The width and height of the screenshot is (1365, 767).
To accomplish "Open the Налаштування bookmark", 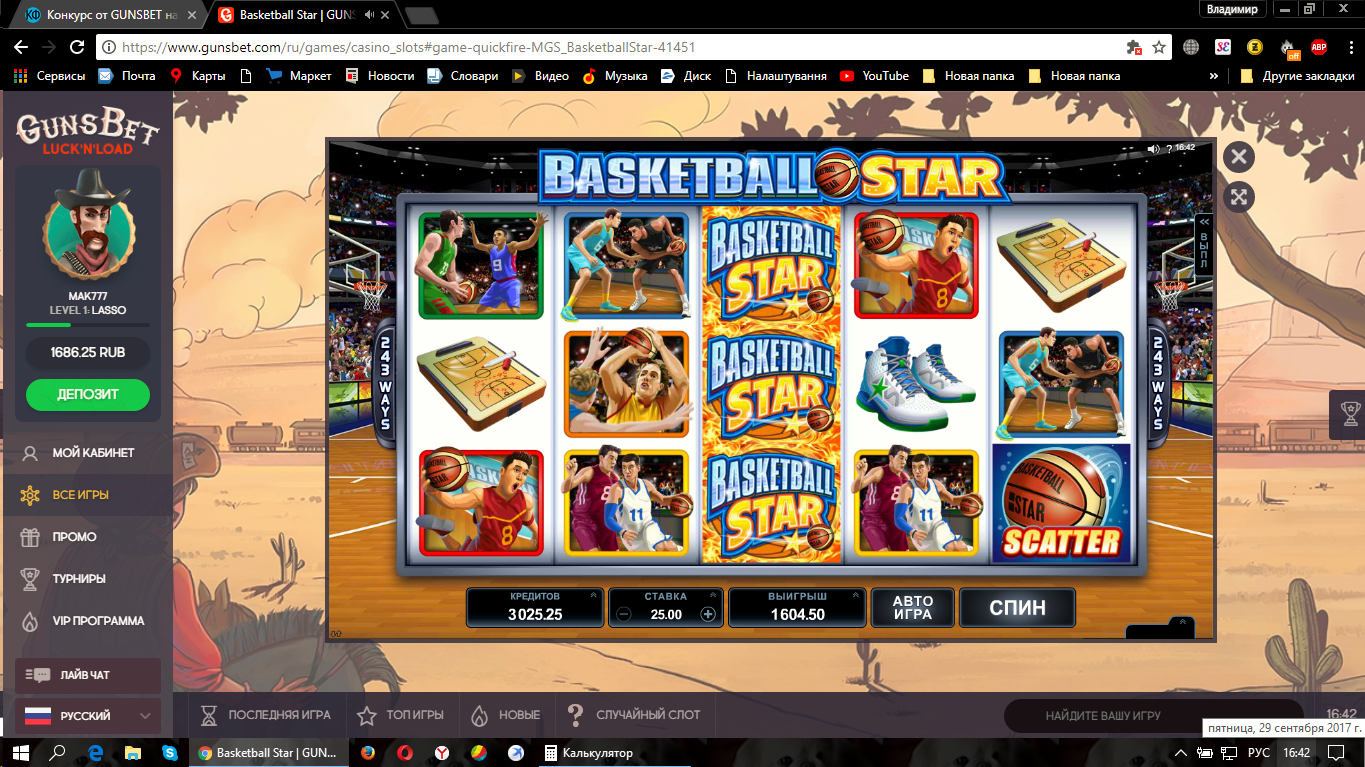I will click(776, 75).
